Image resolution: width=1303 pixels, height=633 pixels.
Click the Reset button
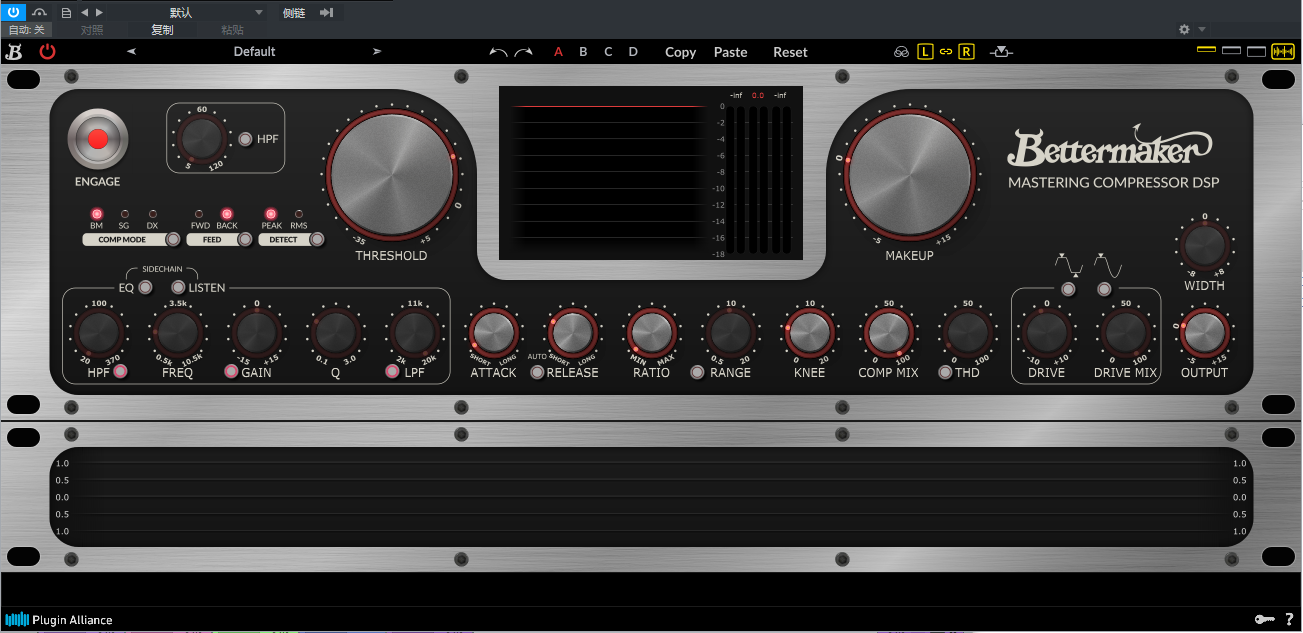(x=790, y=52)
